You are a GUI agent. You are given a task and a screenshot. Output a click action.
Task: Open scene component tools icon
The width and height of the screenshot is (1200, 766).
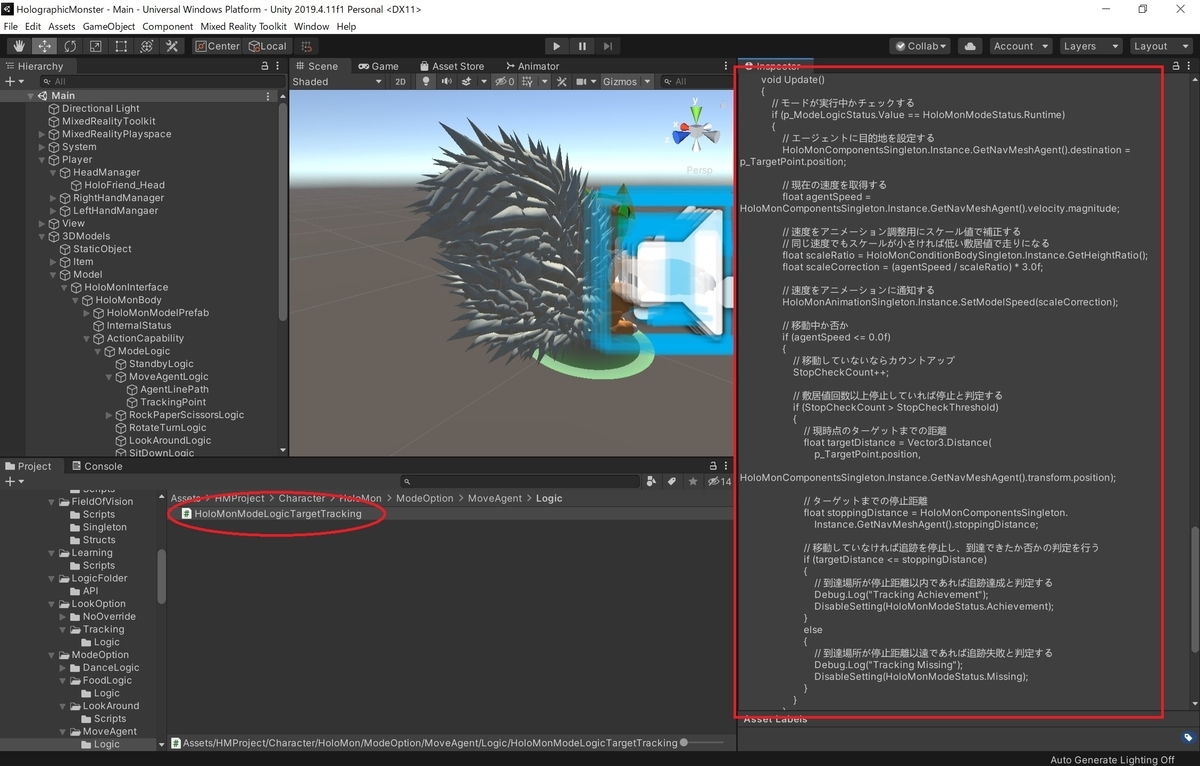coord(562,82)
